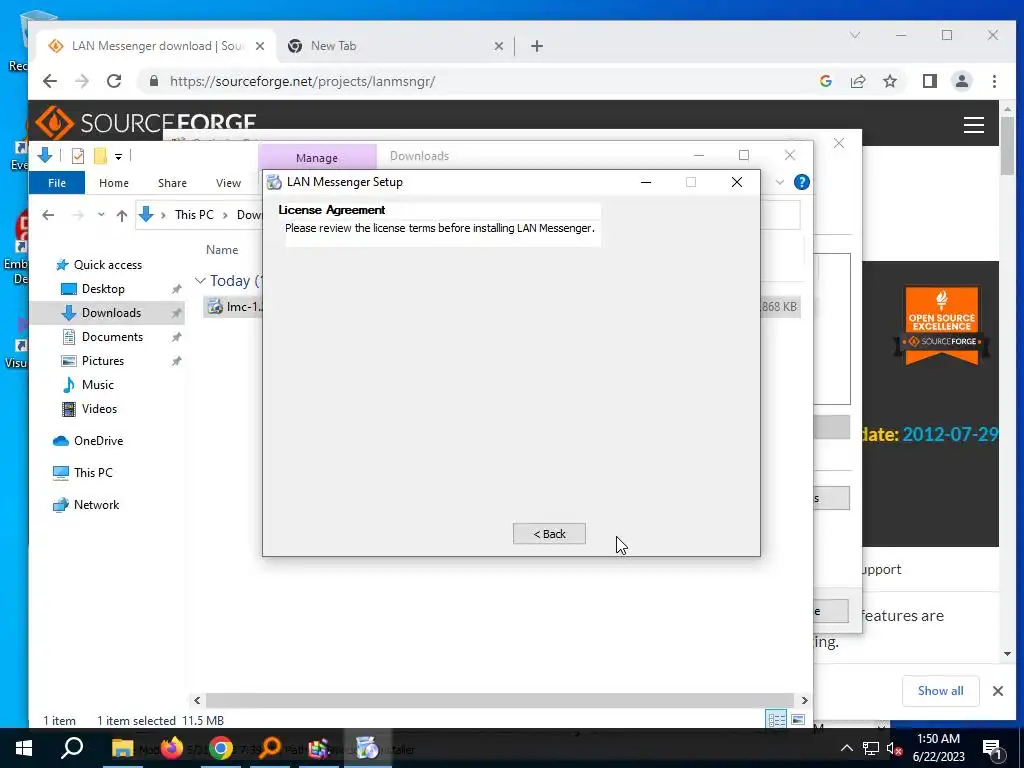Open the Chrome three-dot menu
Viewport: 1024px width, 768px height.
click(994, 81)
